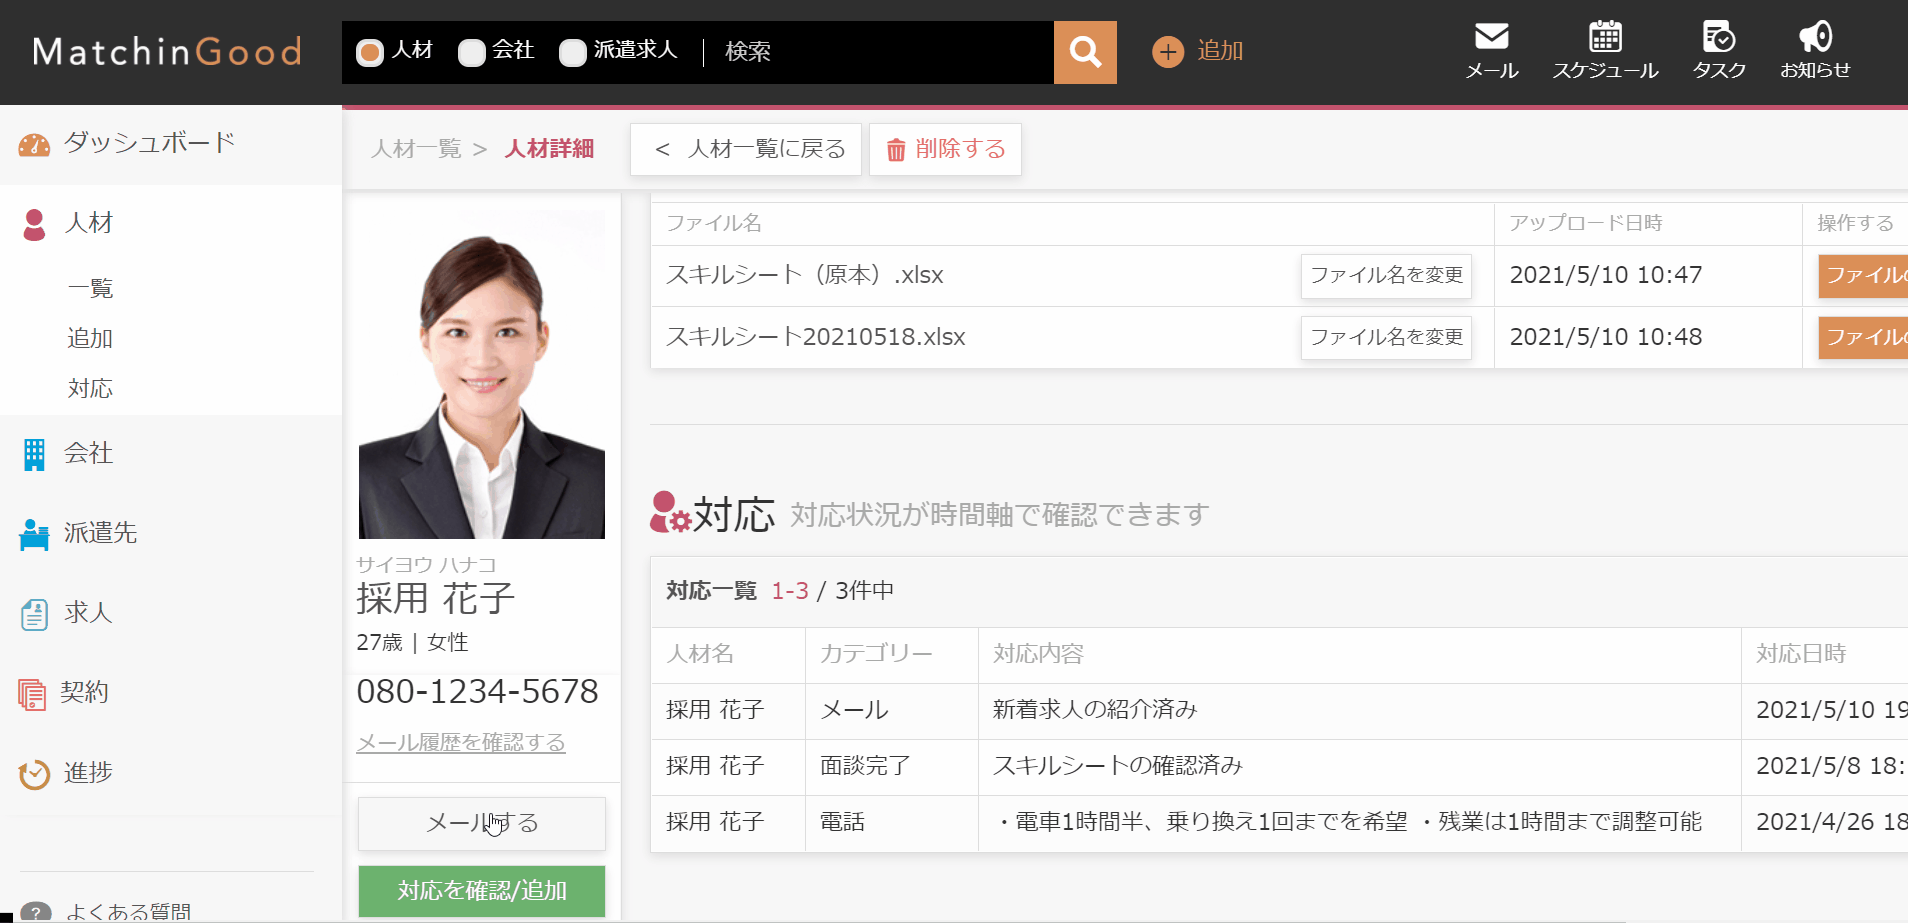Viewport: 1908px width, 923px height.
Task: Open the 会社 building sidebar item
Action: click(88, 454)
